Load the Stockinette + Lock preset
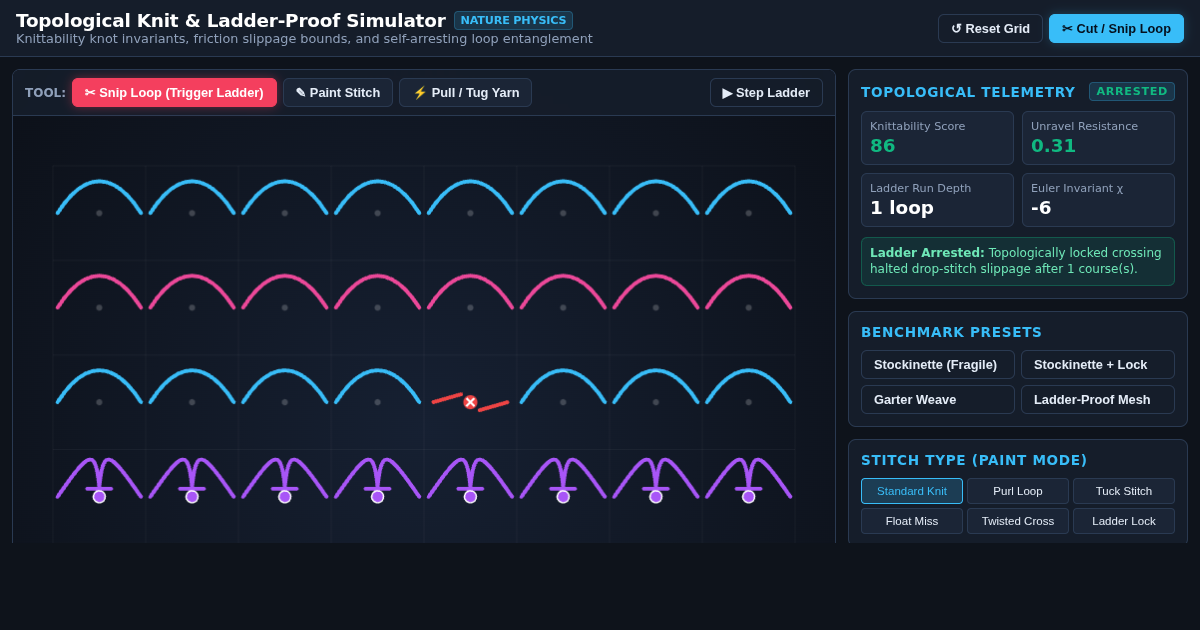Viewport: 1200px width, 630px height. (x=1097, y=364)
